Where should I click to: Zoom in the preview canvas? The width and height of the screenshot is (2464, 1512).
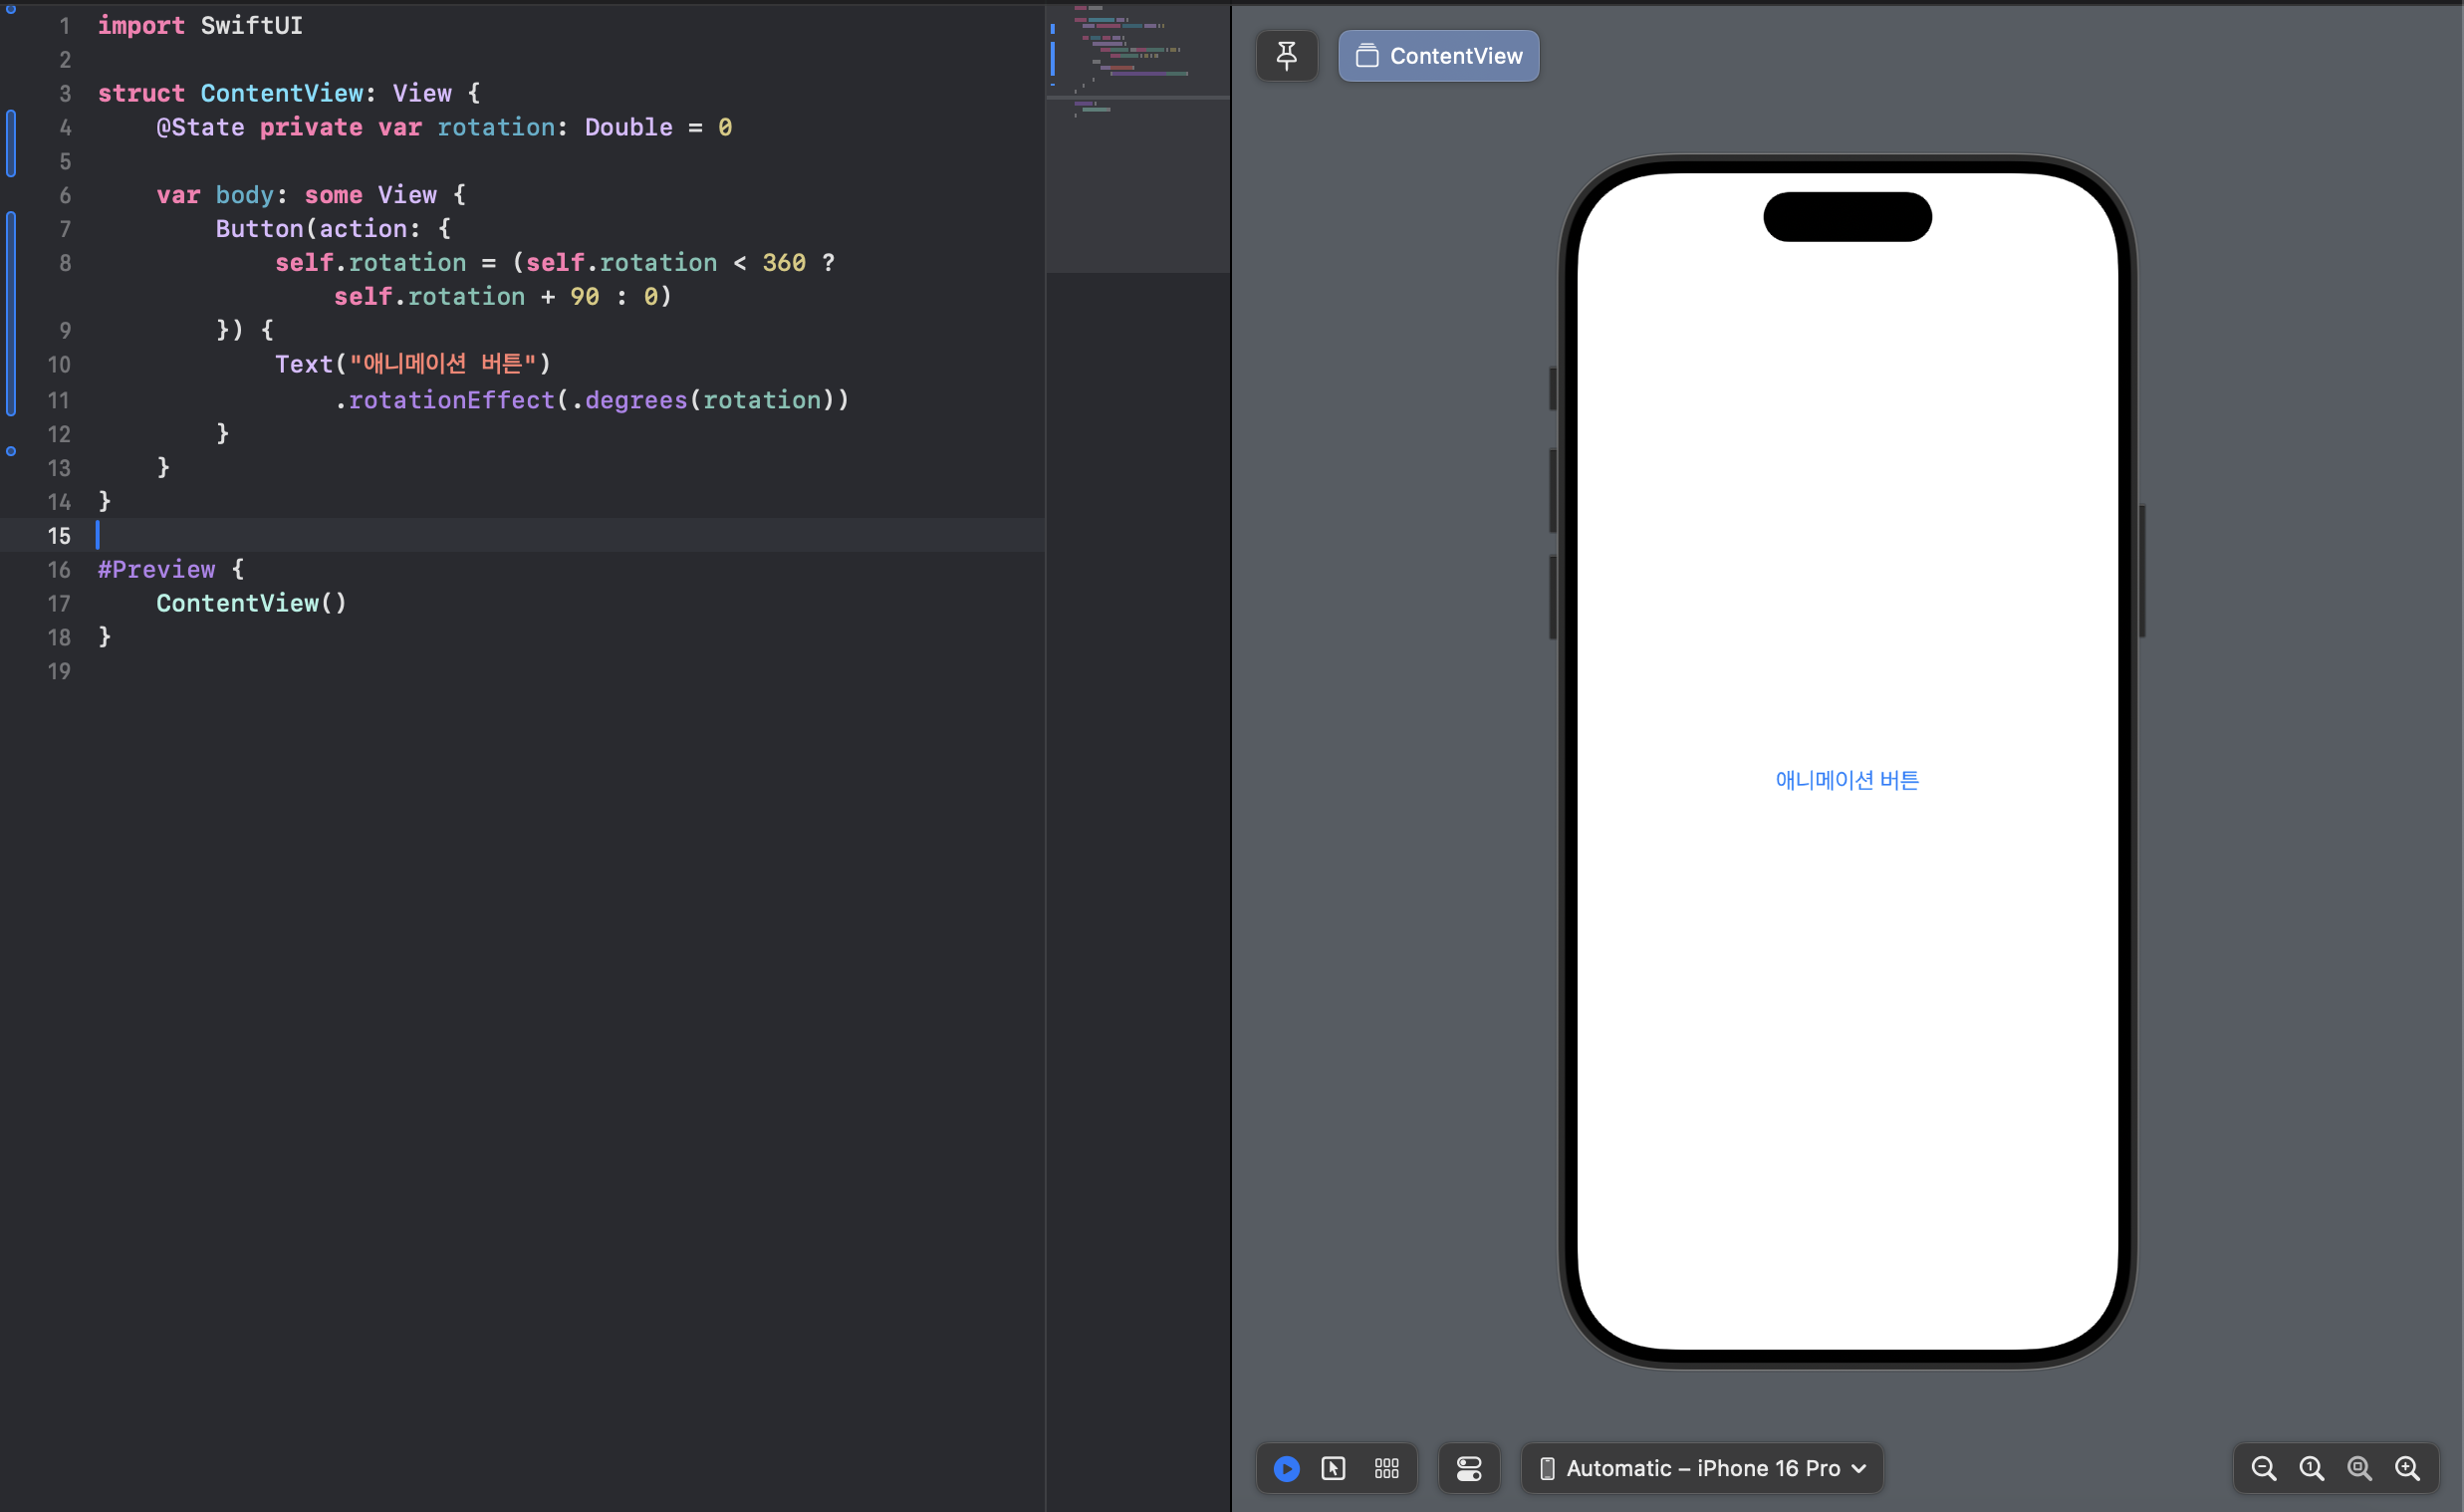[x=2407, y=1468]
